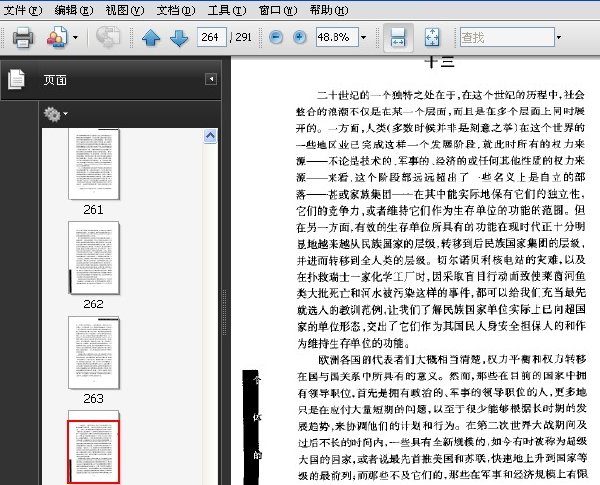Image resolution: width=600 pixels, height=485 pixels.
Task: Open the 文档 (Document) menu
Action: coord(176,10)
